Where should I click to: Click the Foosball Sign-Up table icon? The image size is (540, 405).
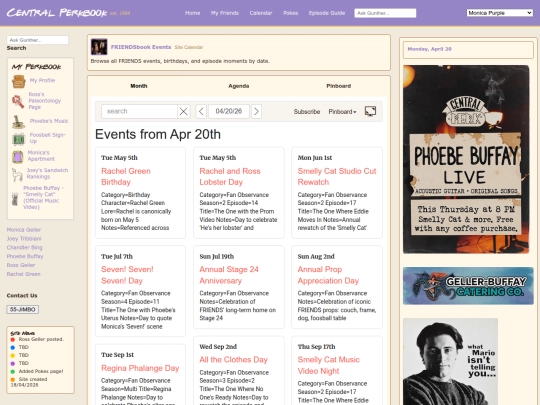(19, 139)
